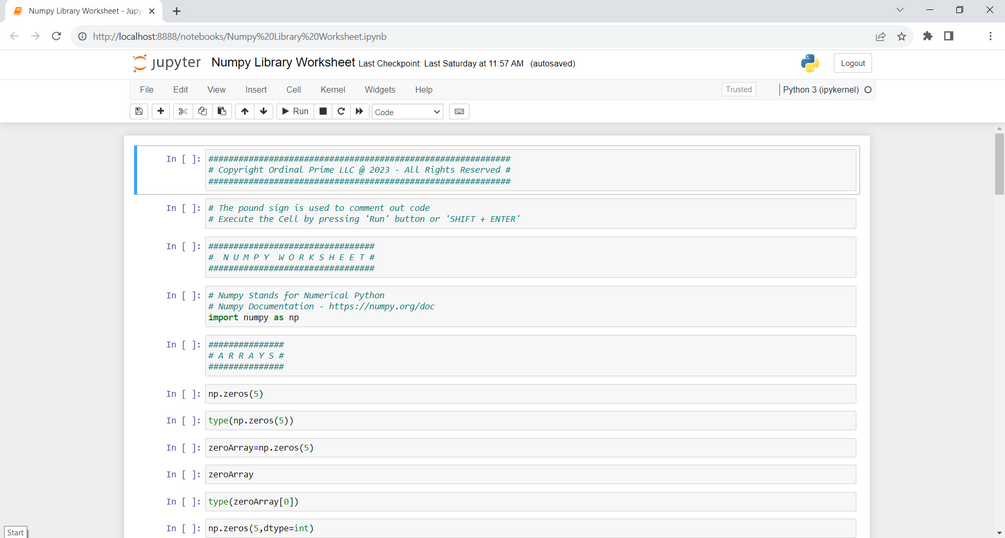Cut selected cells with scissors icon
This screenshot has width=1005, height=538.
point(183,112)
